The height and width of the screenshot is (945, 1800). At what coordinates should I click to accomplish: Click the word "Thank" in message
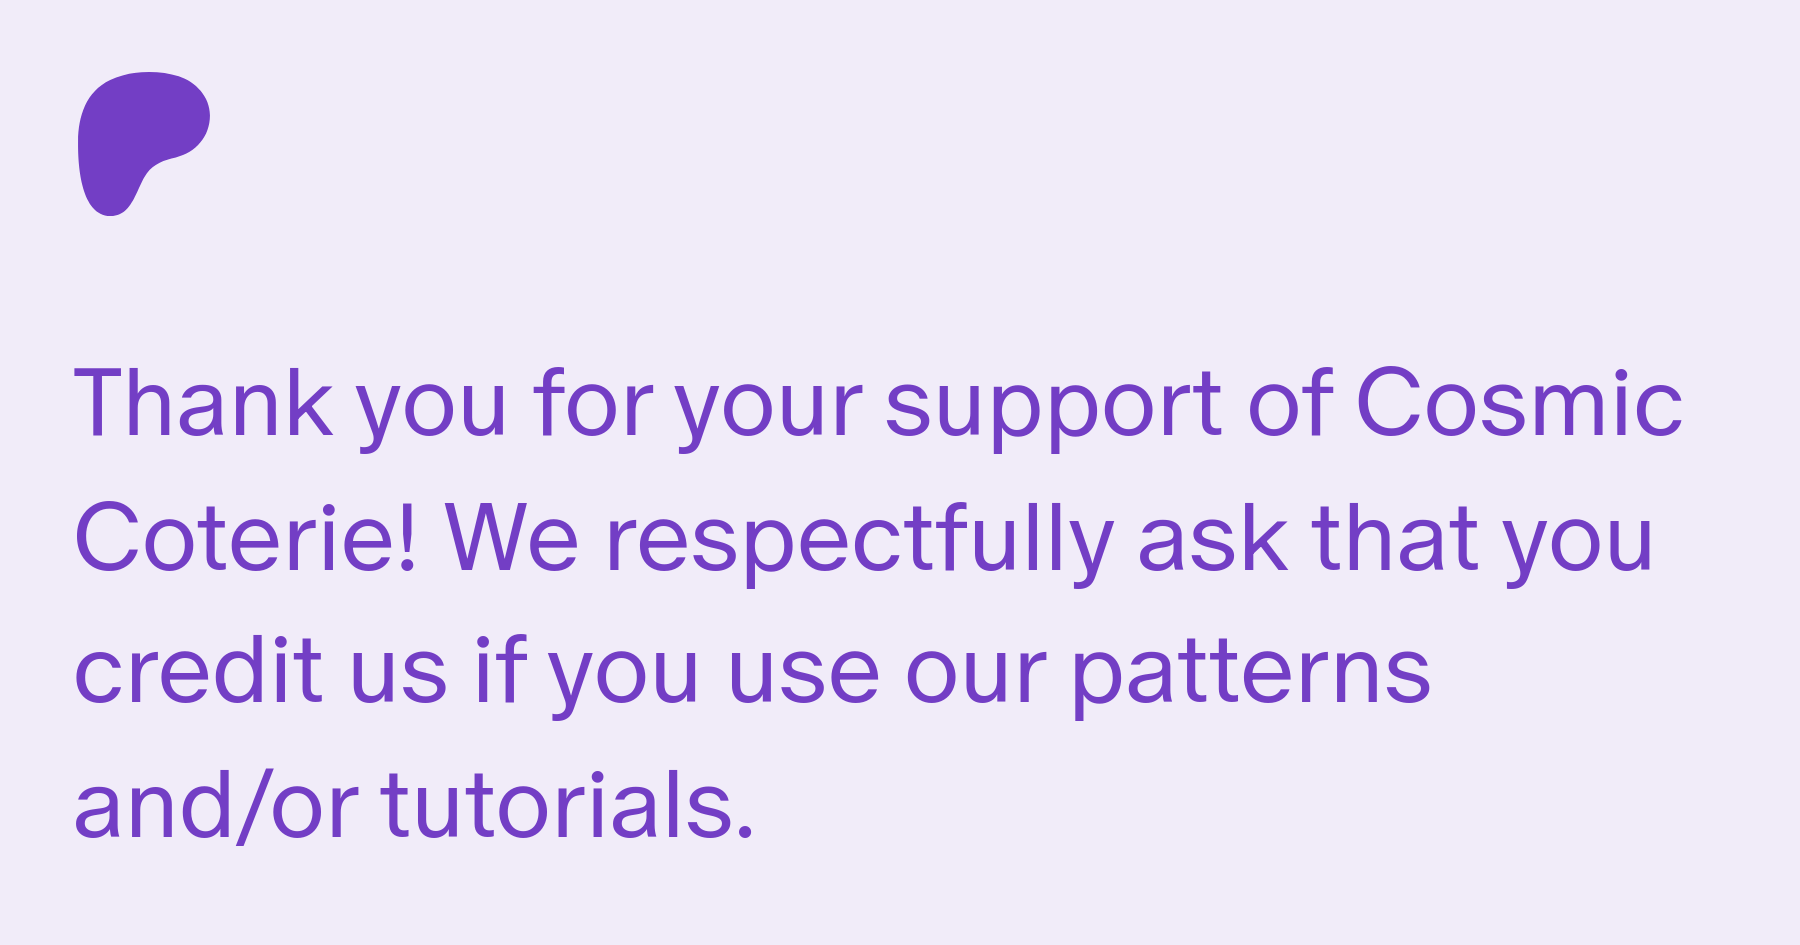click(203, 403)
